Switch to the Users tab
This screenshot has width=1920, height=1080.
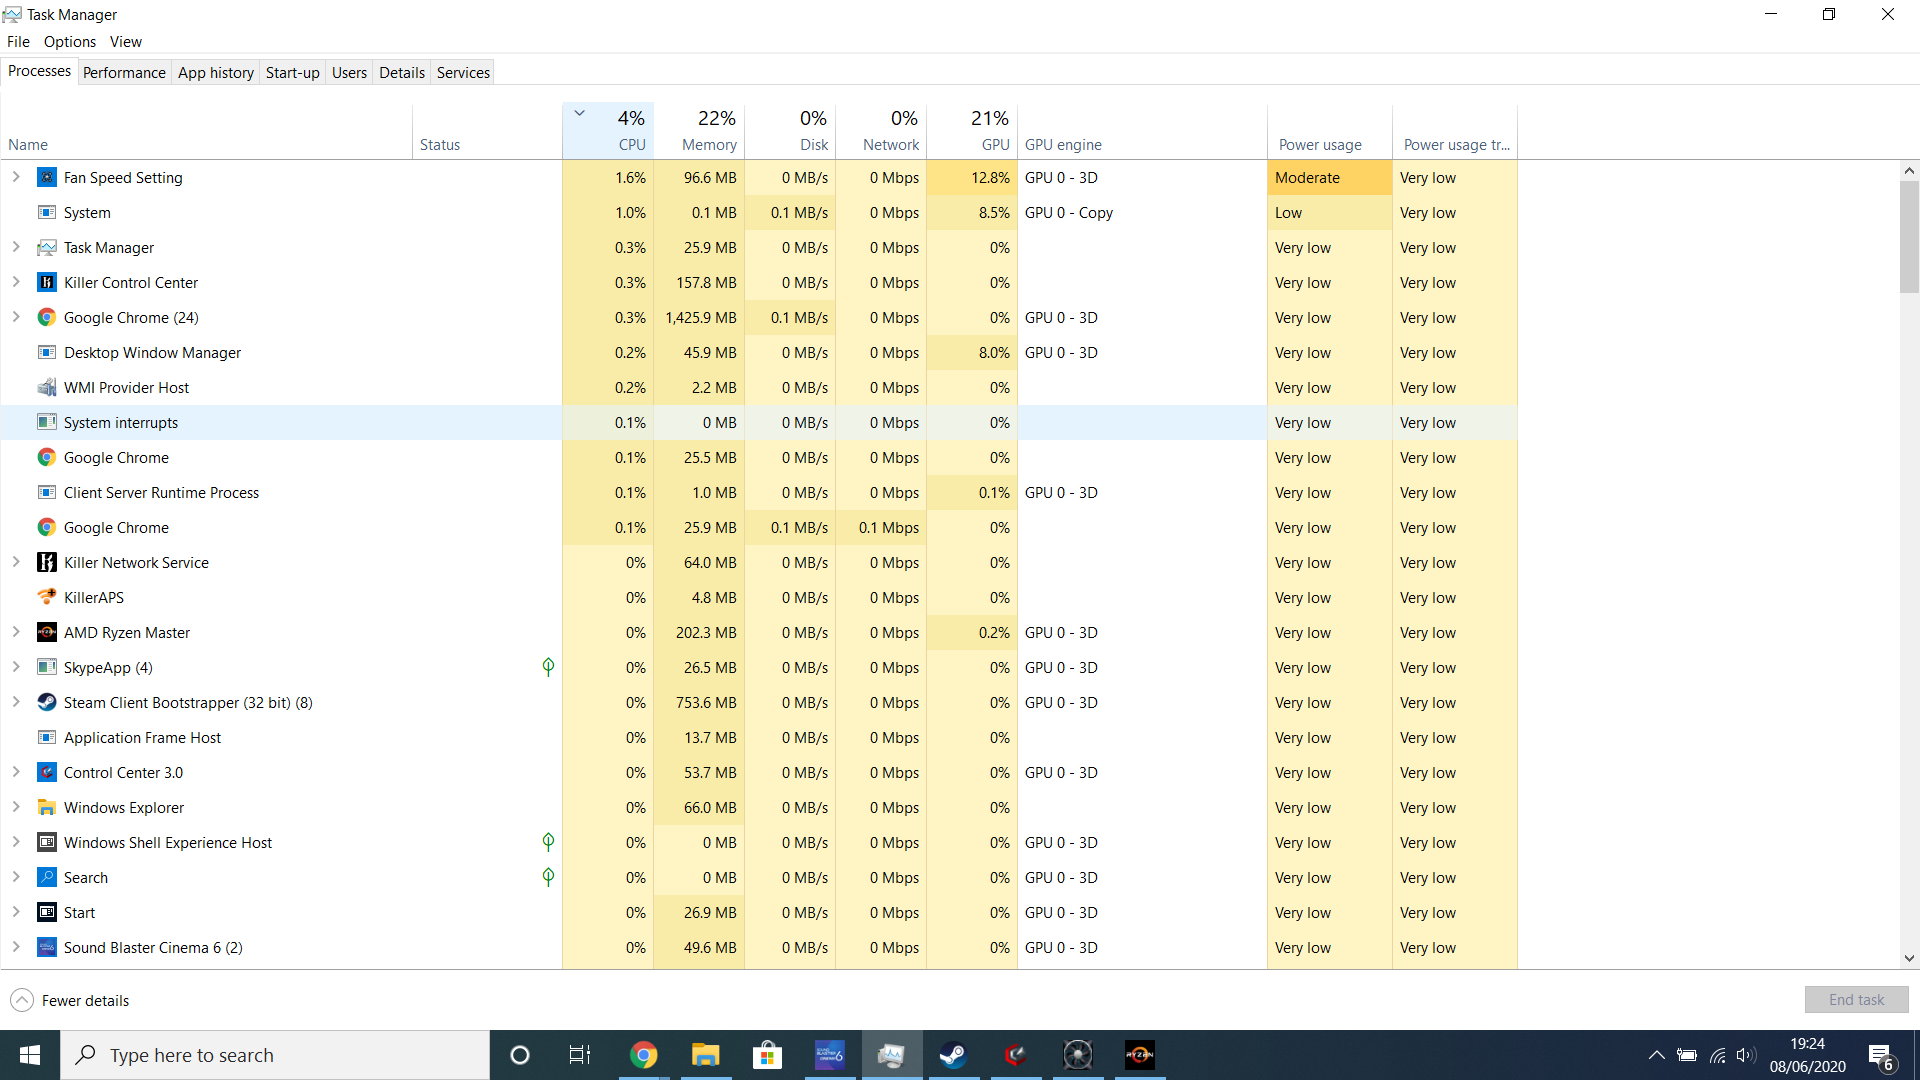[x=349, y=73]
